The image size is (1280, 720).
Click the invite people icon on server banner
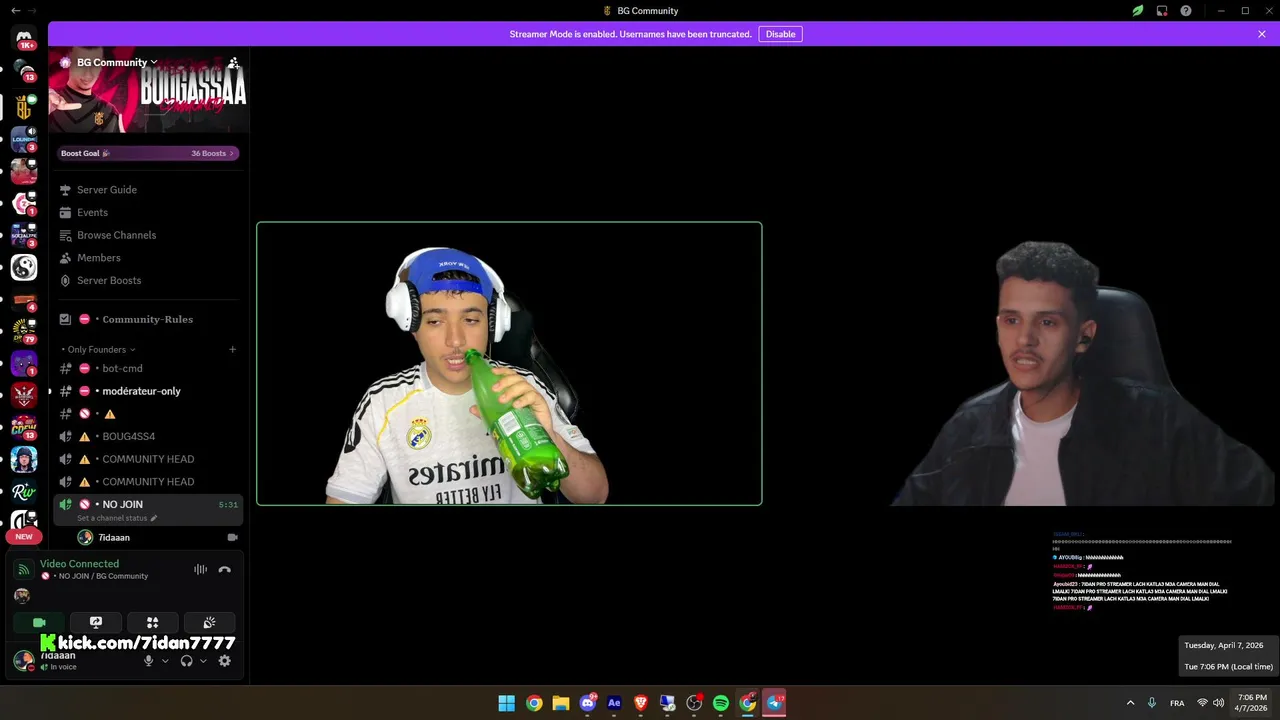pos(233,62)
